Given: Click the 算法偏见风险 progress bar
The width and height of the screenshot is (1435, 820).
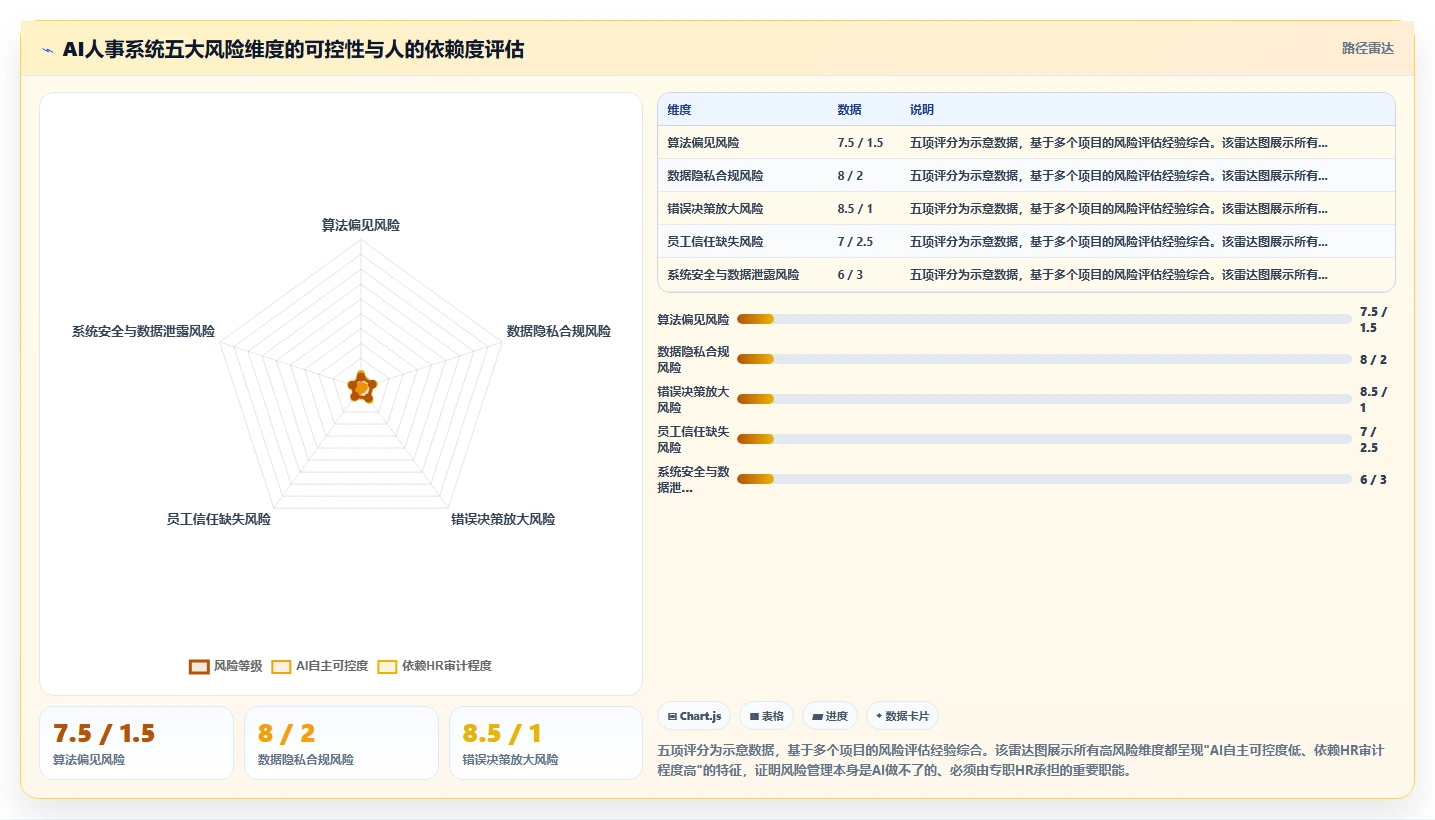Looking at the screenshot, I should [x=1044, y=319].
